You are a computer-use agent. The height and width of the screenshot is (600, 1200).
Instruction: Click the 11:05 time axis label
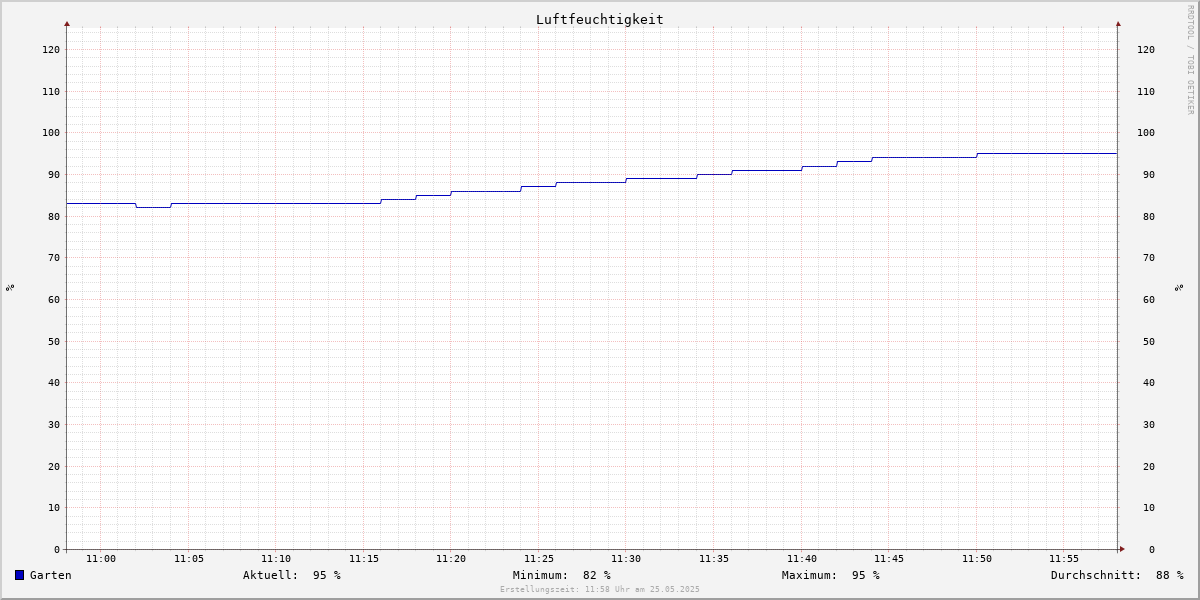click(x=188, y=559)
